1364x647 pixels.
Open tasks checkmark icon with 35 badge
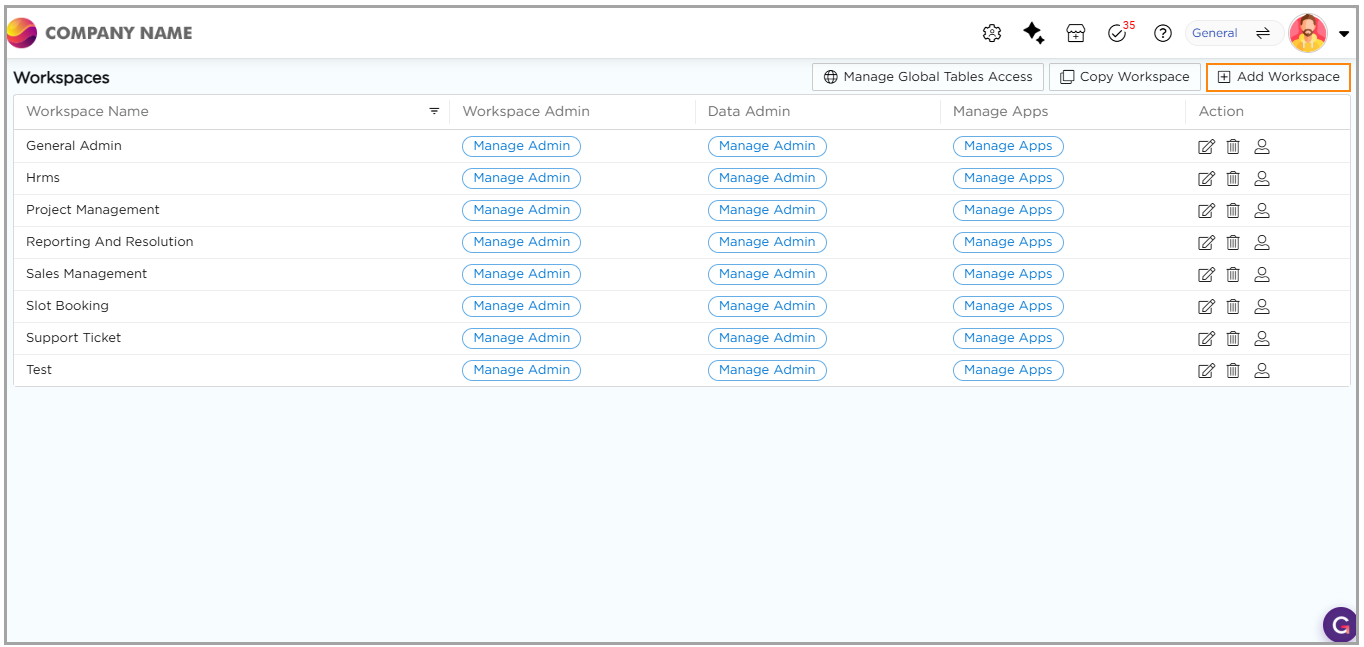(1118, 33)
